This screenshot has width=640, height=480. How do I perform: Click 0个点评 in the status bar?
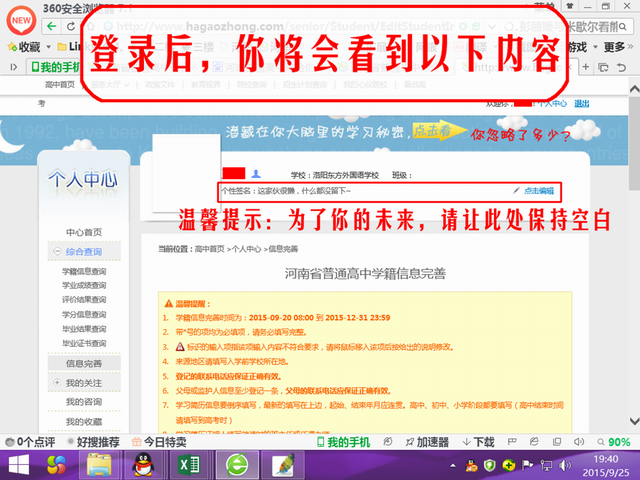tap(30, 442)
